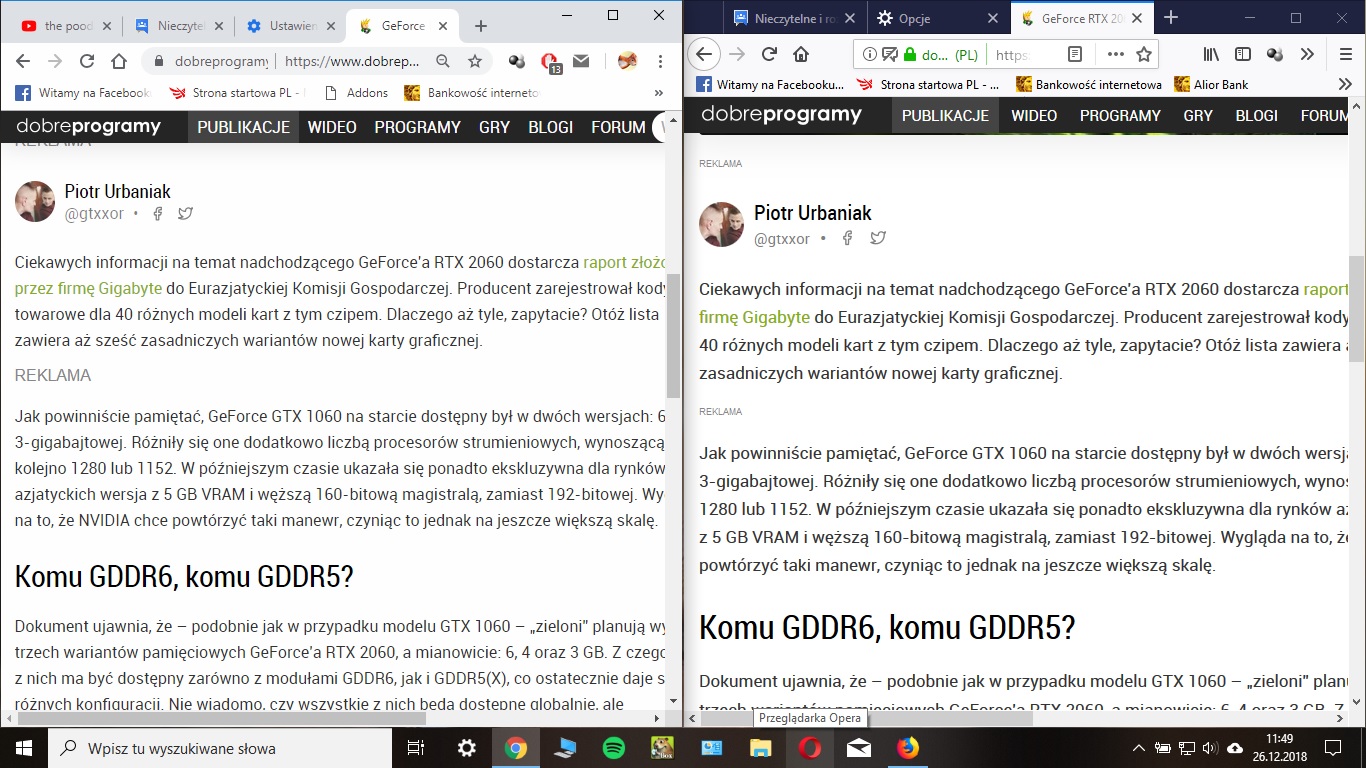Image resolution: width=1366 pixels, height=768 pixels.
Task: Open Chrome home page button
Action: 119,61
